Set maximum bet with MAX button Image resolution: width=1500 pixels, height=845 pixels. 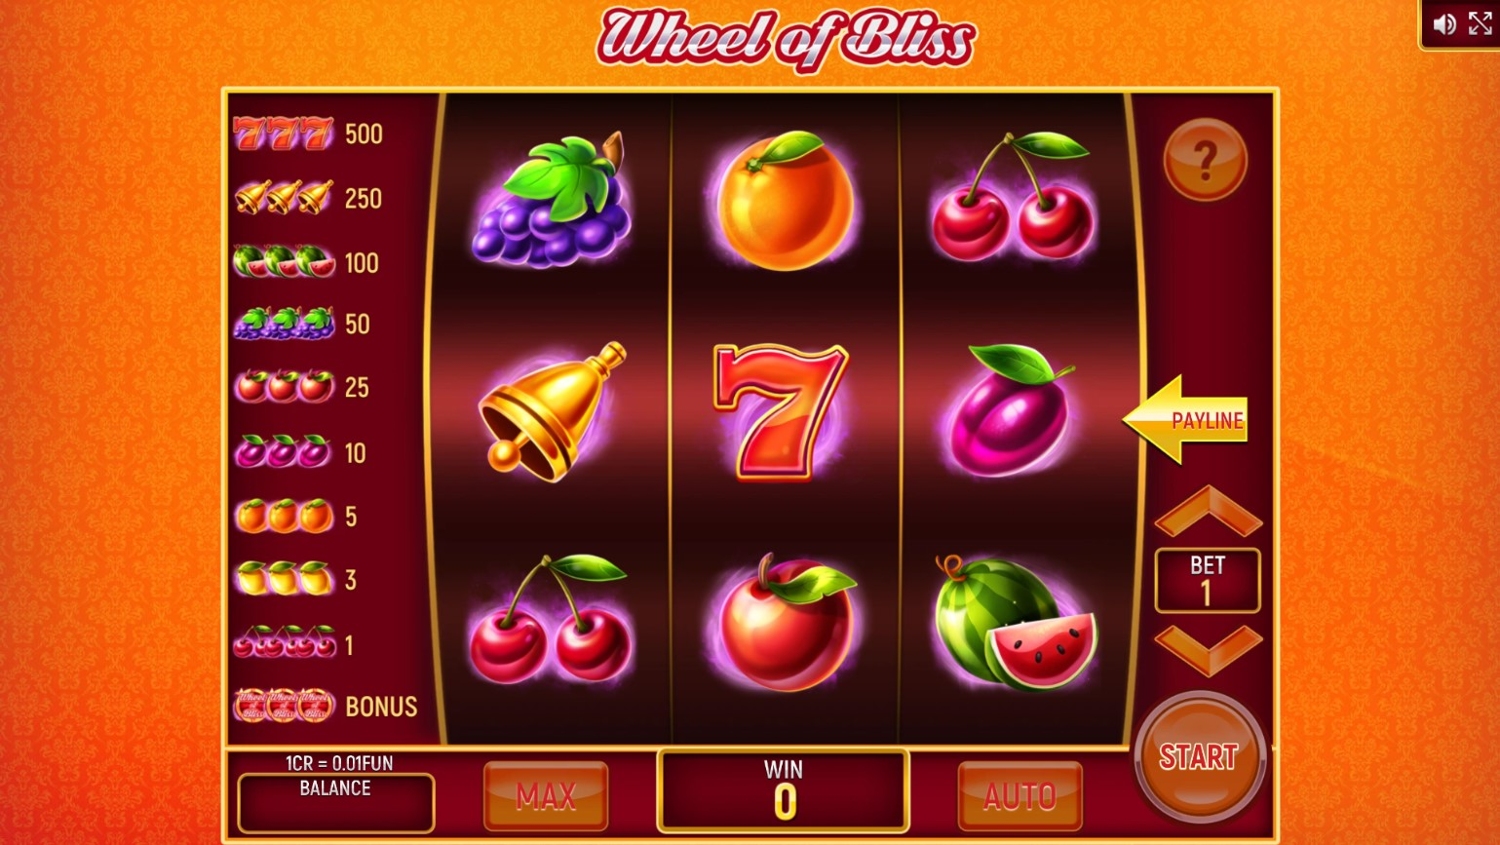(x=546, y=796)
